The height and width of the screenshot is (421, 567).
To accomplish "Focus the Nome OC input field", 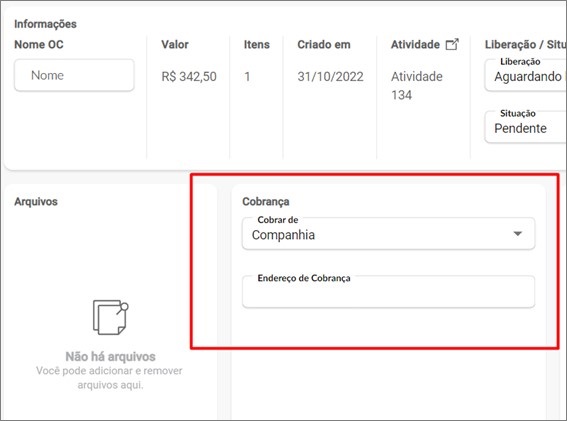I will [x=74, y=75].
